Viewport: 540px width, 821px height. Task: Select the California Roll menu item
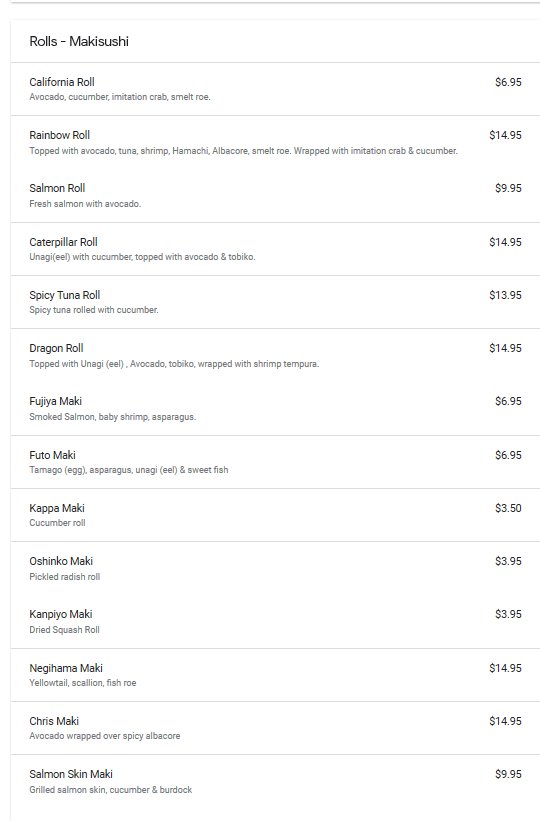[275, 89]
